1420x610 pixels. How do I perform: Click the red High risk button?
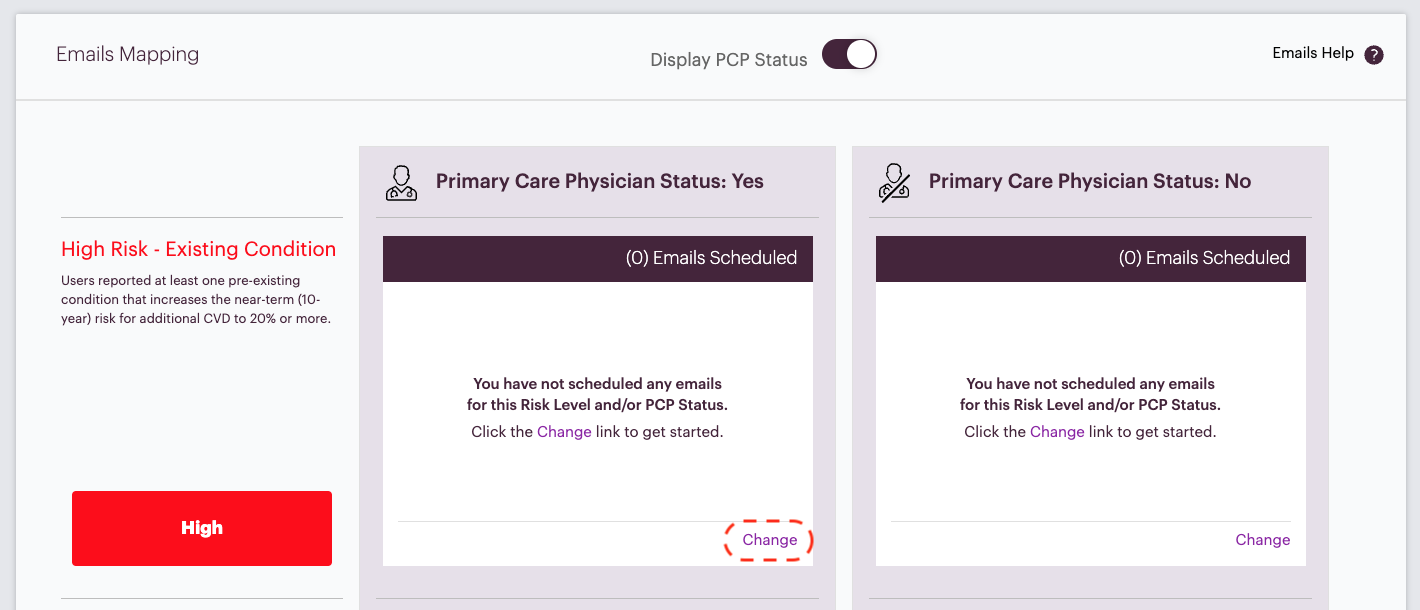[x=202, y=528]
